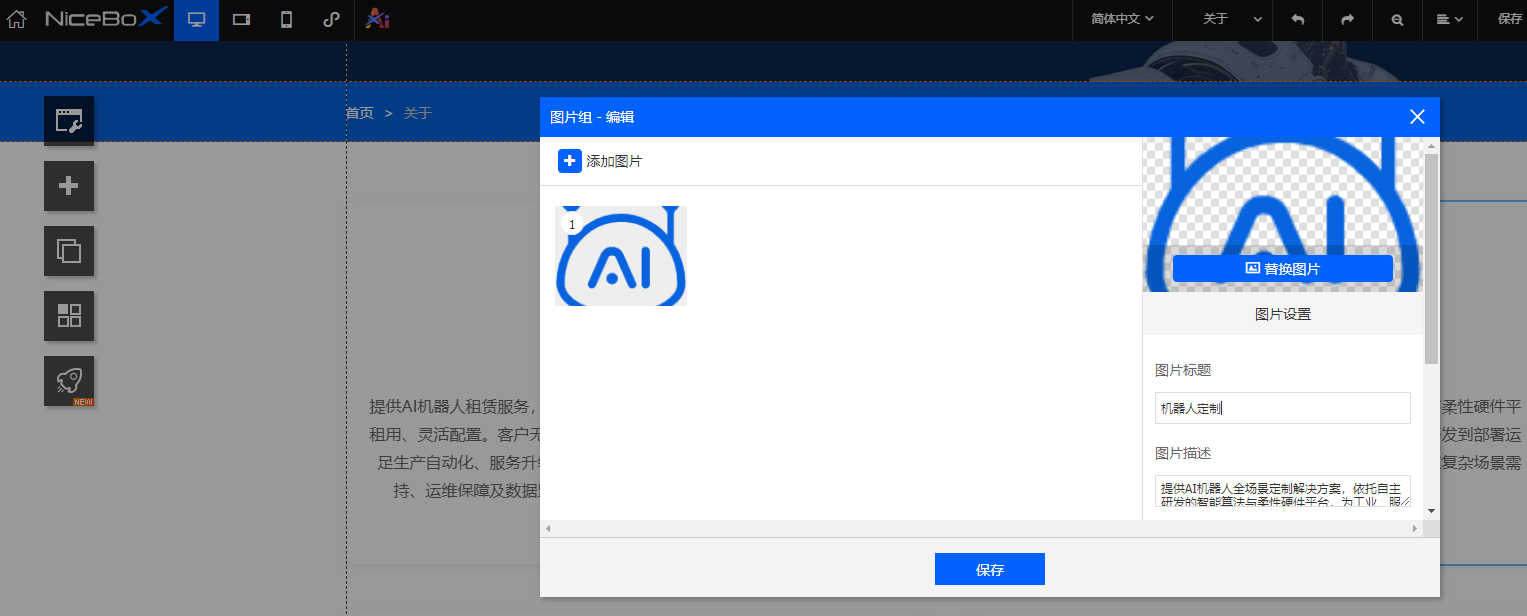This screenshot has width=1527, height=616.
Task: Click the NiceBox logo
Action: point(106,18)
